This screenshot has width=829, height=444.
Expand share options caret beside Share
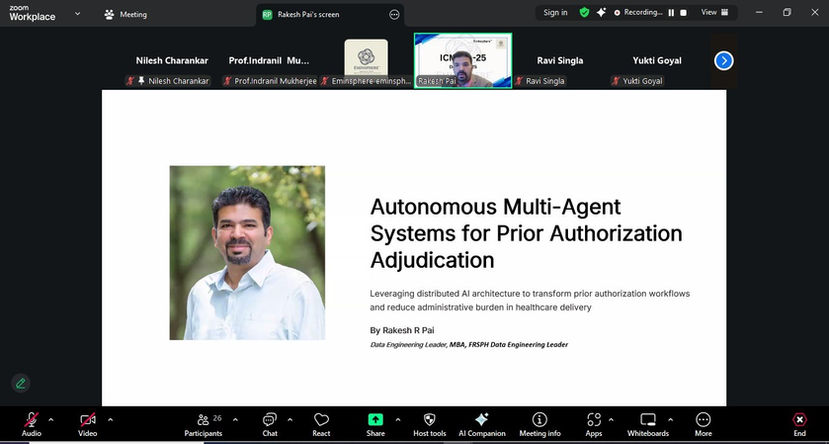[398, 420]
